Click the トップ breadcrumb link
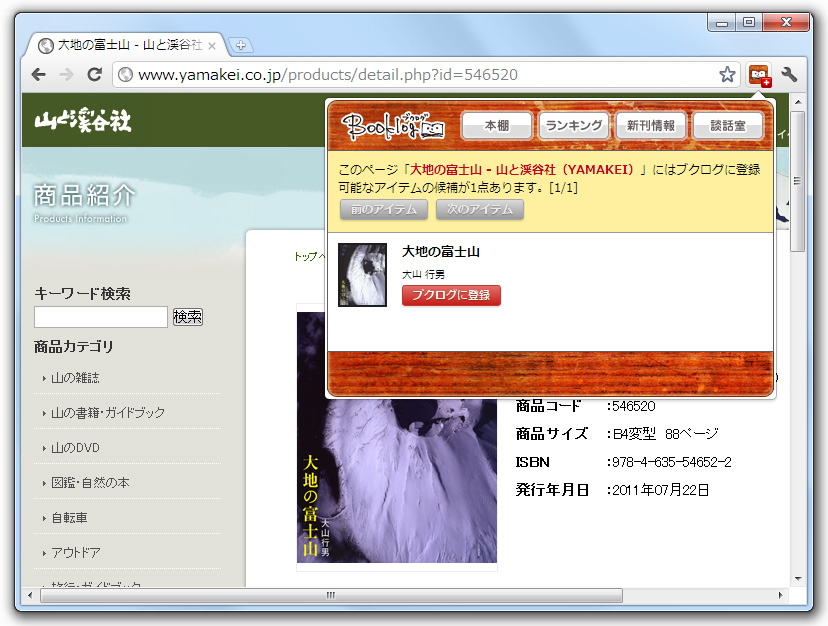 [x=305, y=257]
